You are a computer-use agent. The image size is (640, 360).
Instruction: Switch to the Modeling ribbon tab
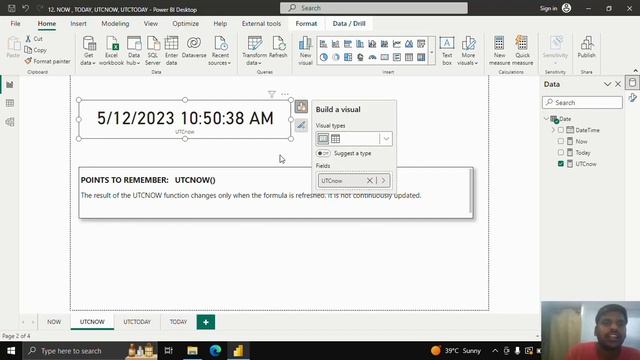(115, 24)
